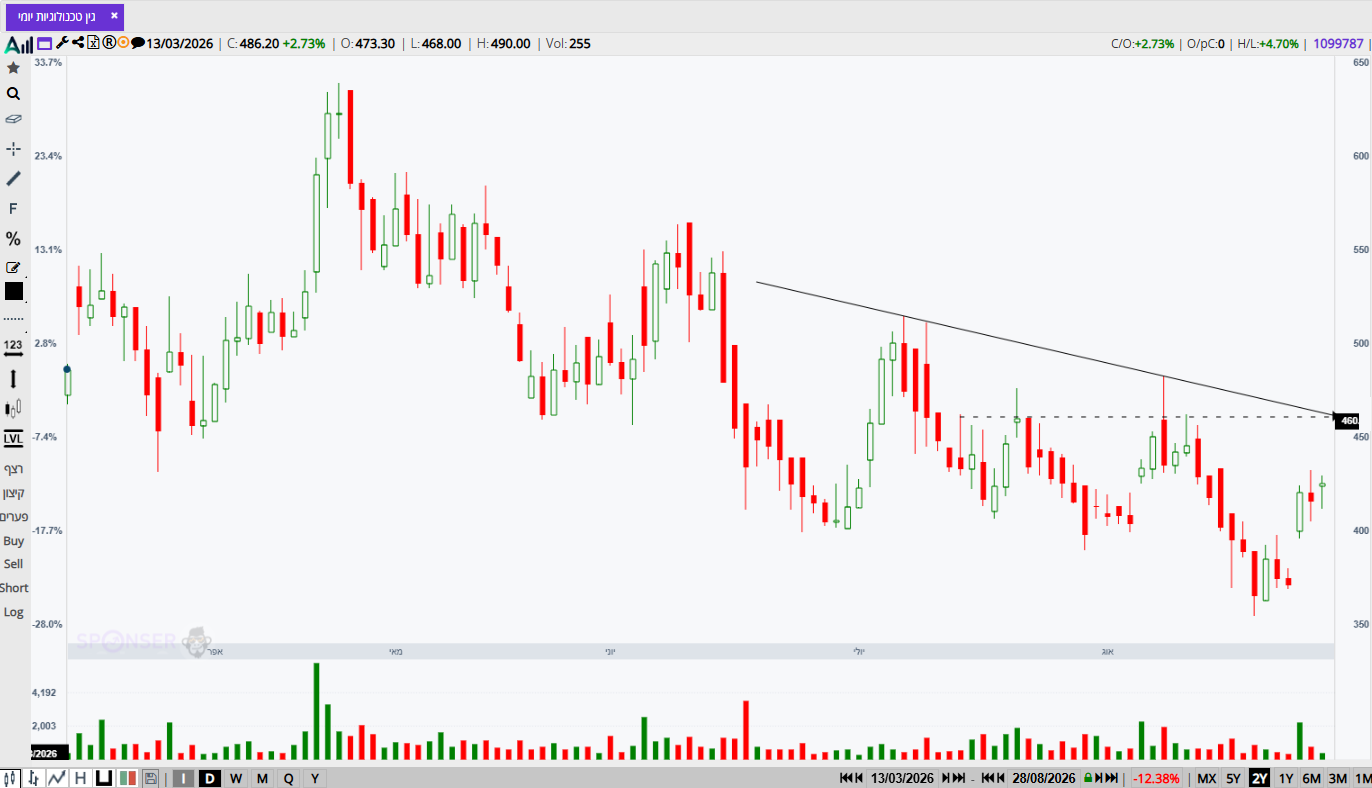The image size is (1372, 788).
Task: Click the 123 numbering tool
Action: coord(13,346)
